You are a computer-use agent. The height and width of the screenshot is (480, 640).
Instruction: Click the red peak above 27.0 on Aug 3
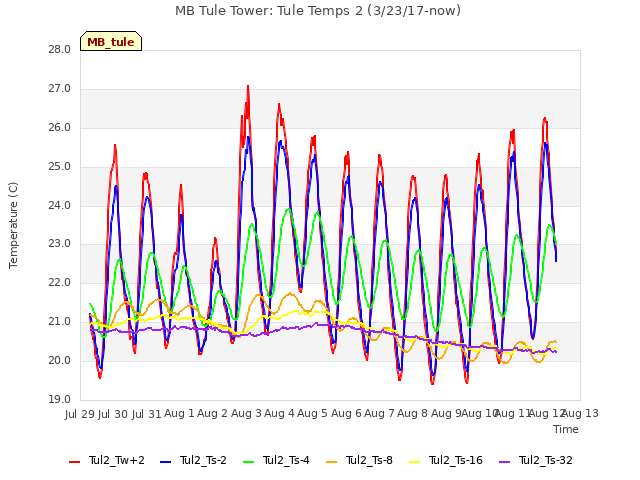click(248, 87)
